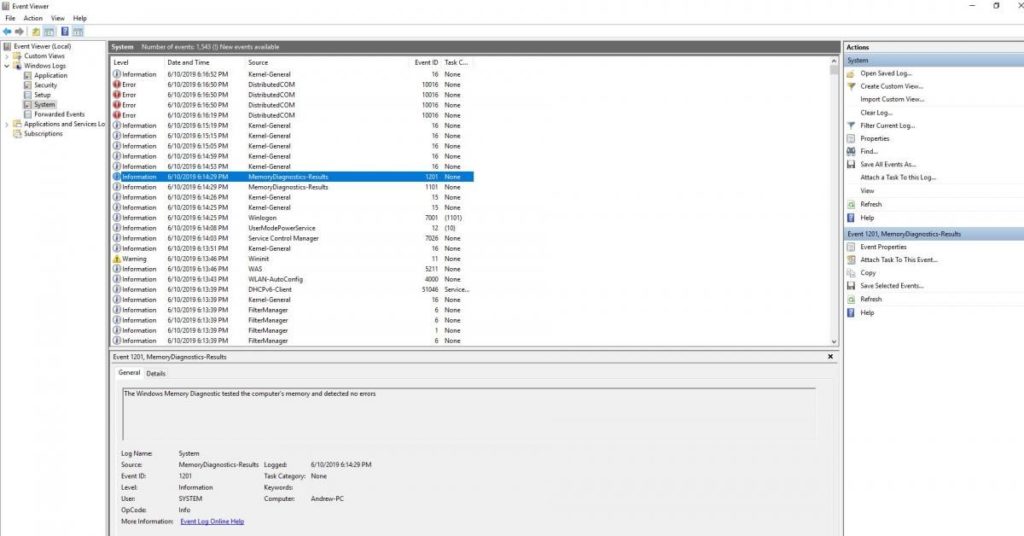Collapse the Windows Logs tree node
Image resolution: width=1024 pixels, height=536 pixels.
(6, 66)
